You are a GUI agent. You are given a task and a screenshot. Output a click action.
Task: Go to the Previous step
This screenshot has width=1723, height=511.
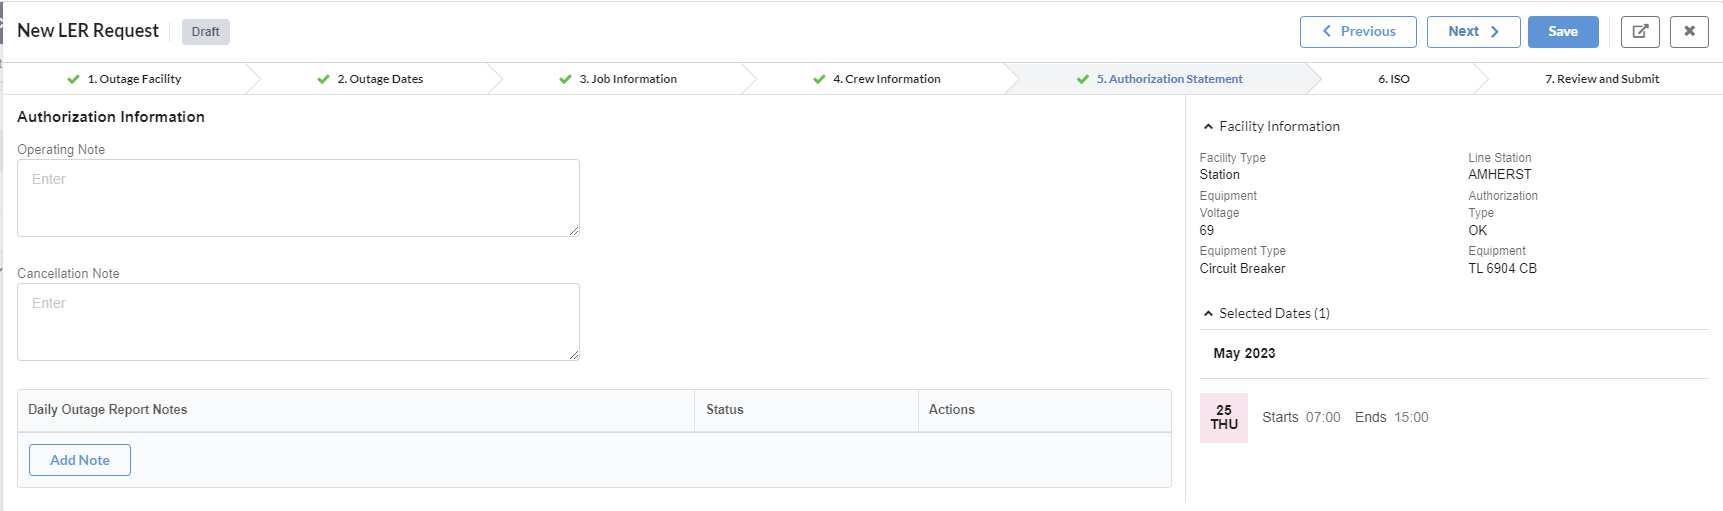point(1357,32)
